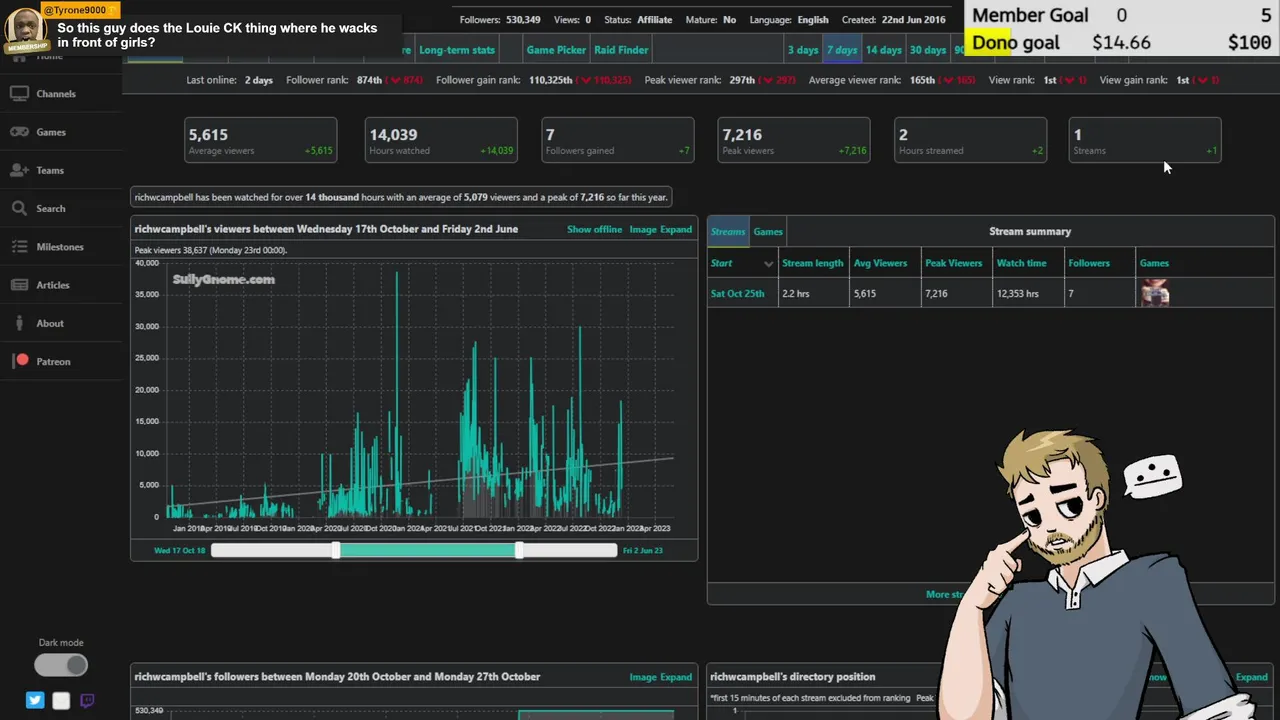
Task: Click the Streams count card
Action: click(x=1145, y=140)
